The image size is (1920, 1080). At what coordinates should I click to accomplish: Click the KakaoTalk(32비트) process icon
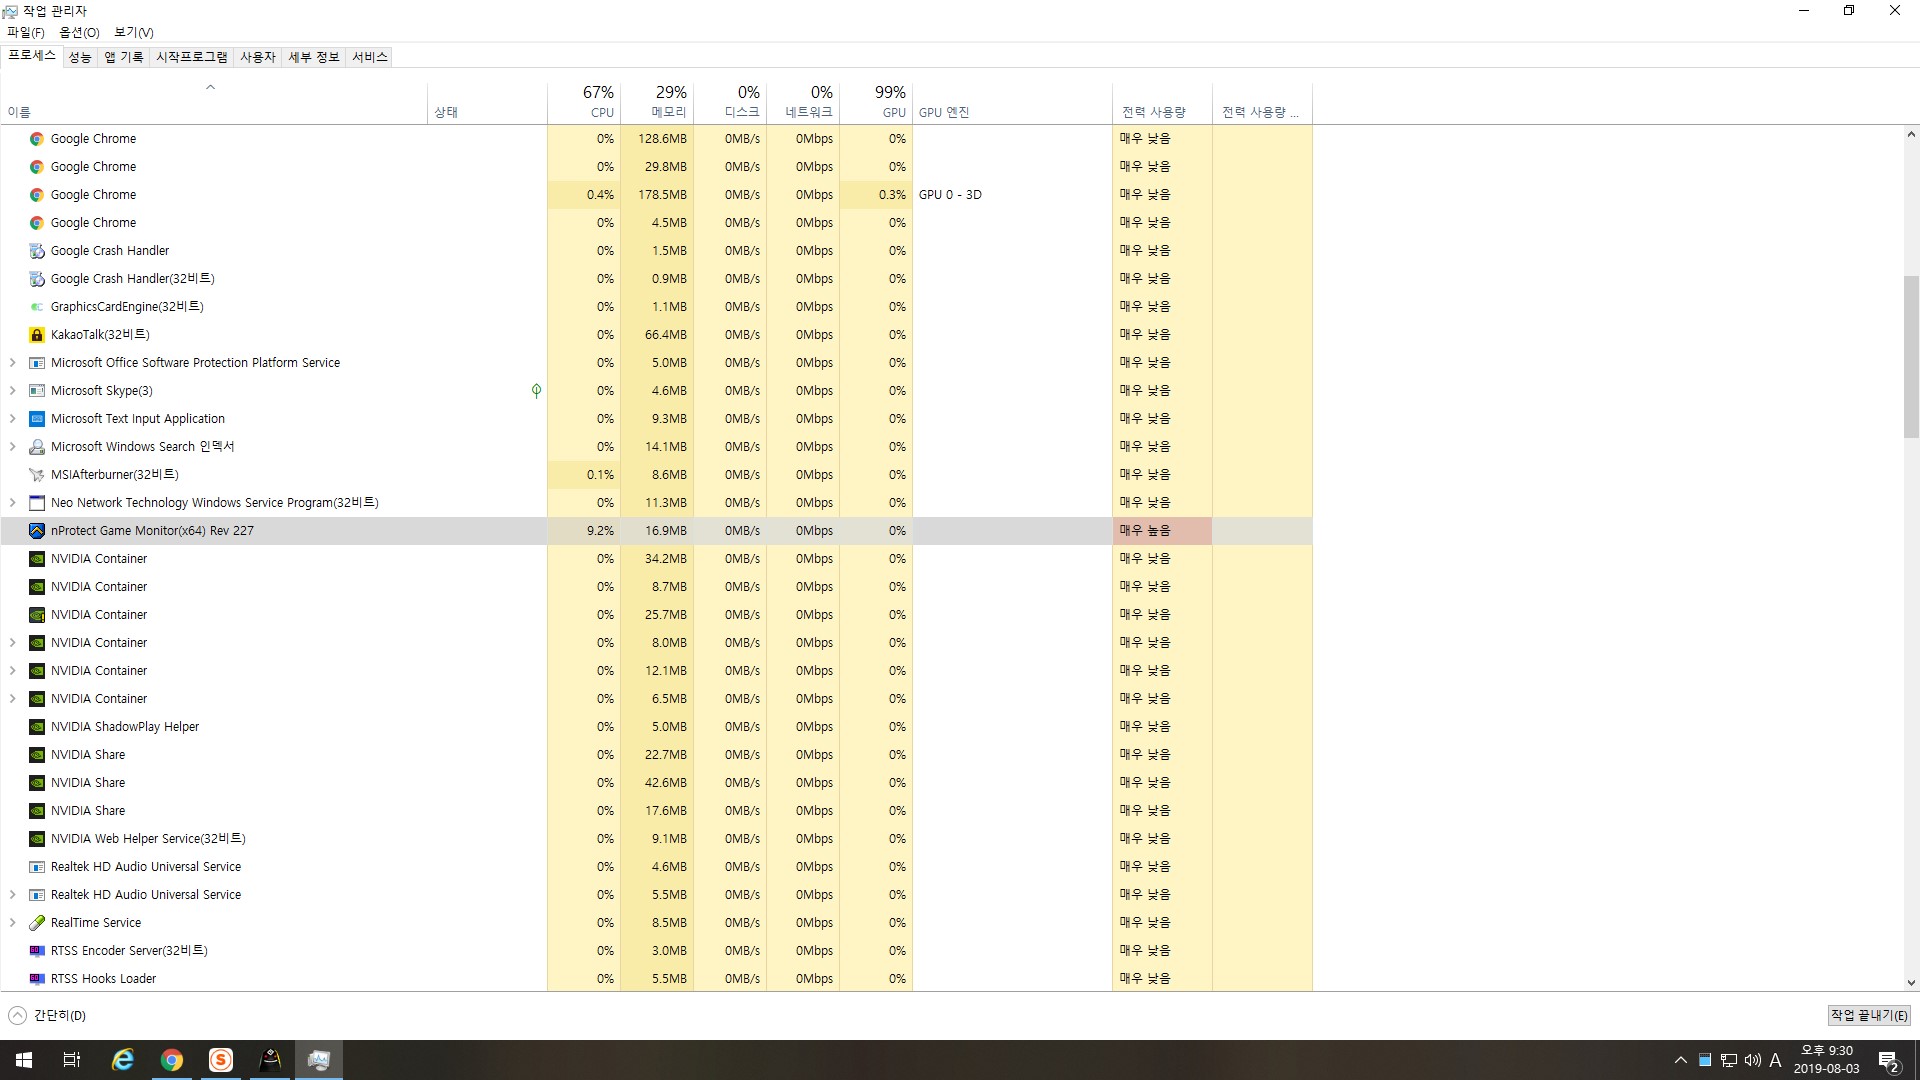pos(37,335)
